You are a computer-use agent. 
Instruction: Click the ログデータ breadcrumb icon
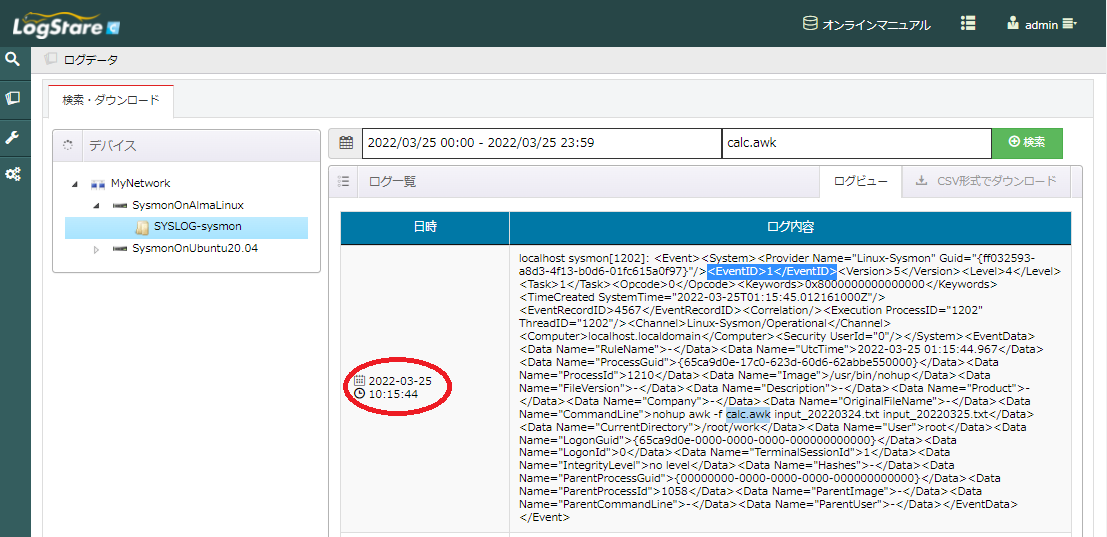click(50, 59)
